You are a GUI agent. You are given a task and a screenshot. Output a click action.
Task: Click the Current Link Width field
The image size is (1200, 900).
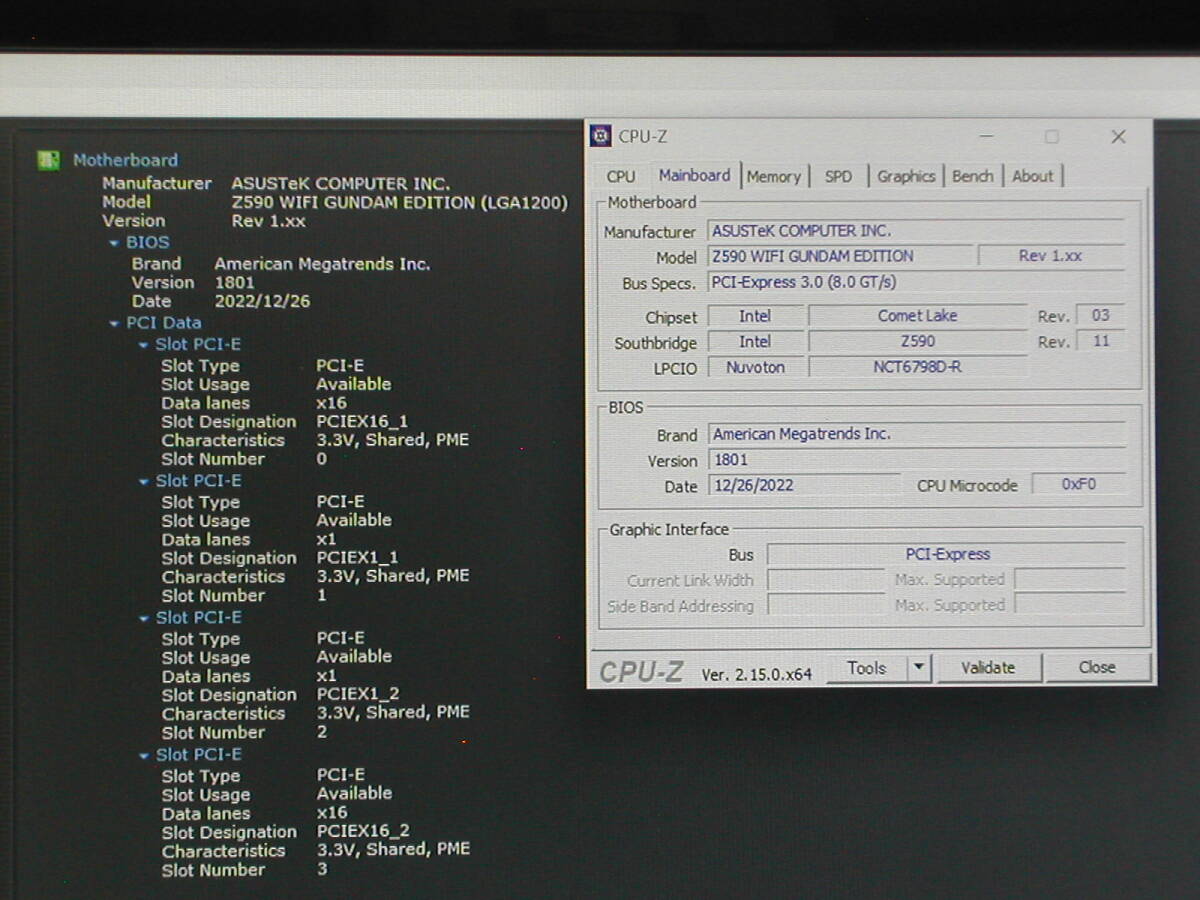click(x=826, y=580)
